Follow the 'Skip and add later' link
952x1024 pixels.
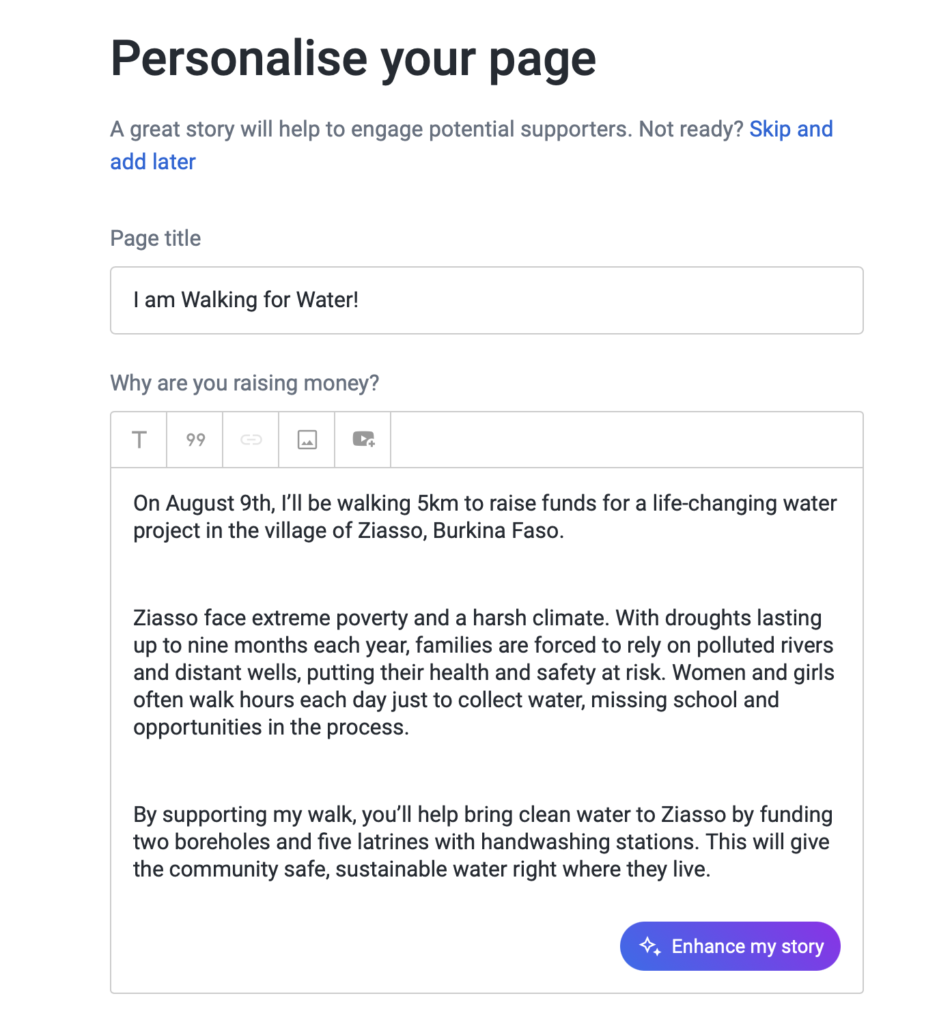(790, 130)
